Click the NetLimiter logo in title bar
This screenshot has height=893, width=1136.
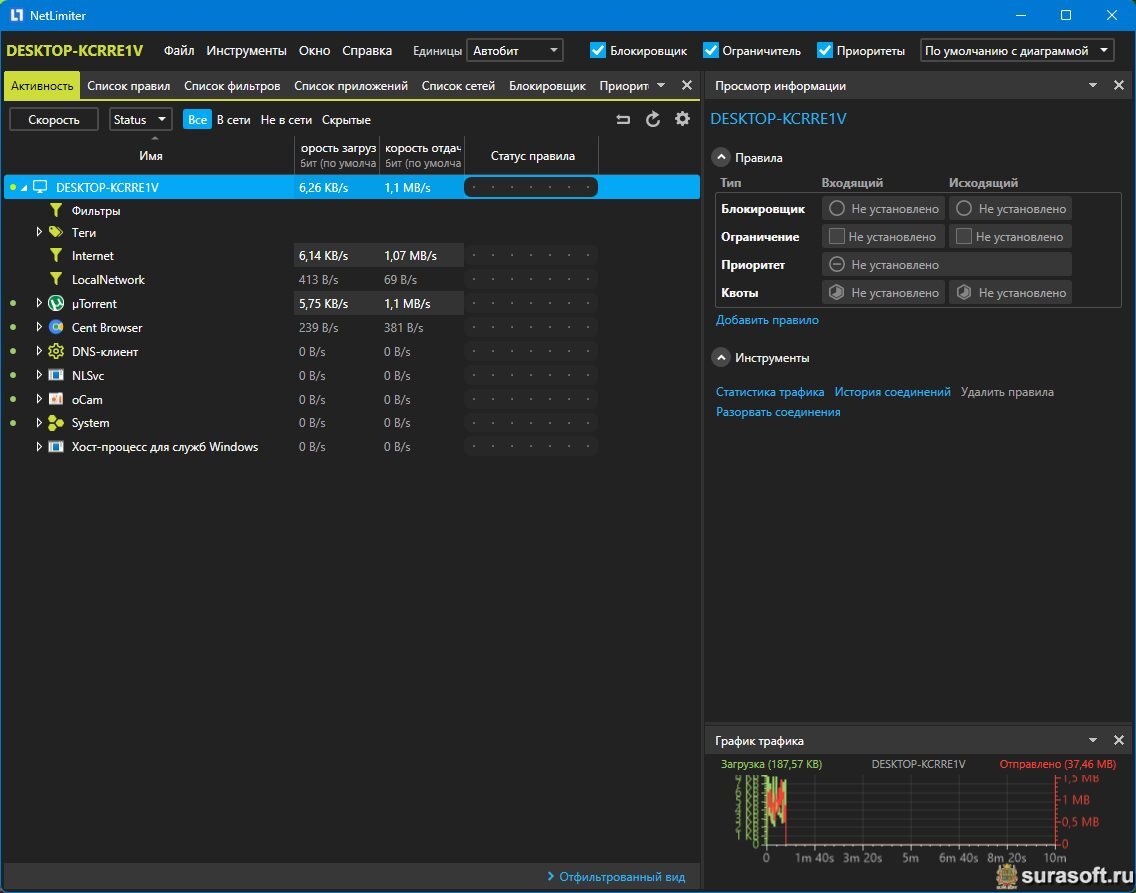point(17,15)
